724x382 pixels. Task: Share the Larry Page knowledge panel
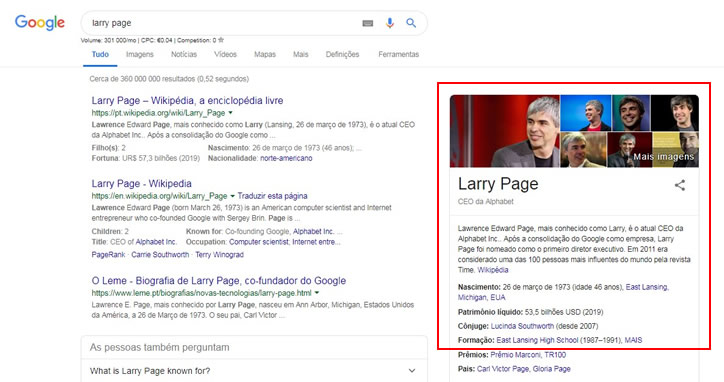tap(680, 185)
